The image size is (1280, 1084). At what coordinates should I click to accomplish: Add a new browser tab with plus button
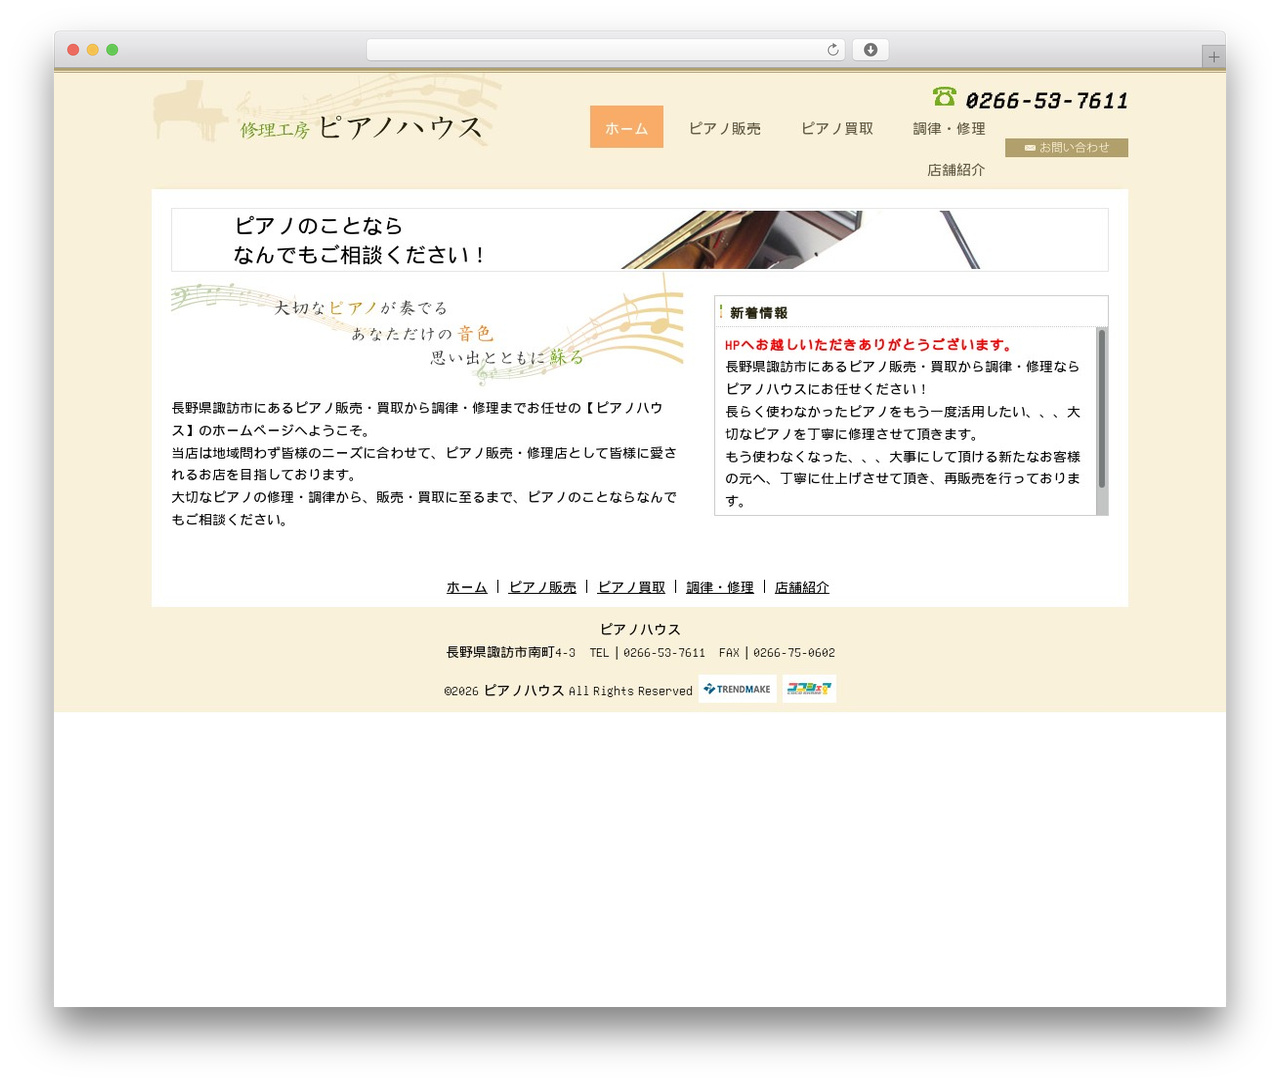(x=1213, y=57)
